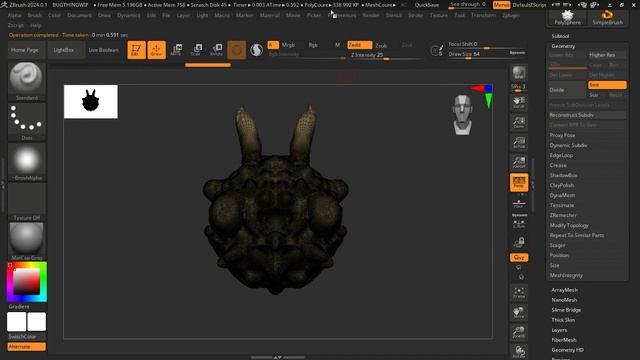The height and width of the screenshot is (360, 640).
Task: Click the Divide button
Action: click(567, 90)
